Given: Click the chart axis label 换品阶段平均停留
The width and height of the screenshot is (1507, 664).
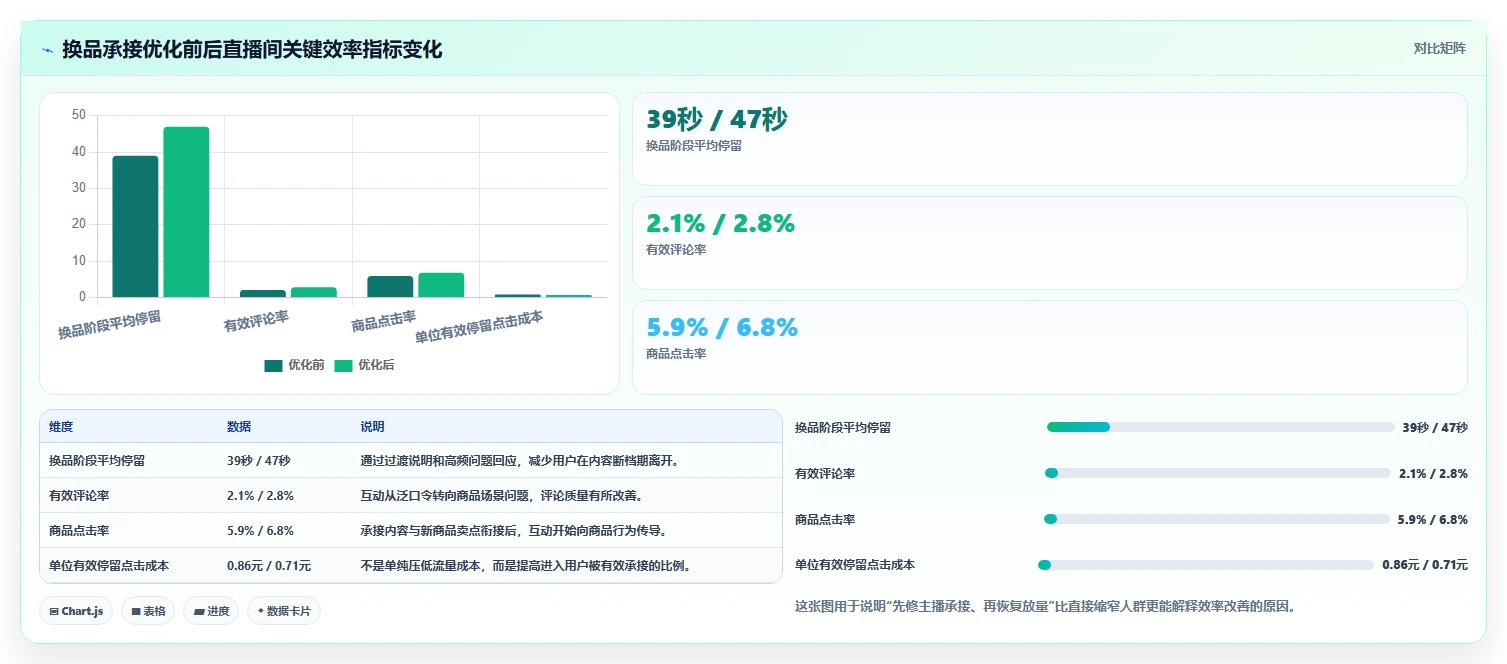Looking at the screenshot, I should (x=110, y=325).
